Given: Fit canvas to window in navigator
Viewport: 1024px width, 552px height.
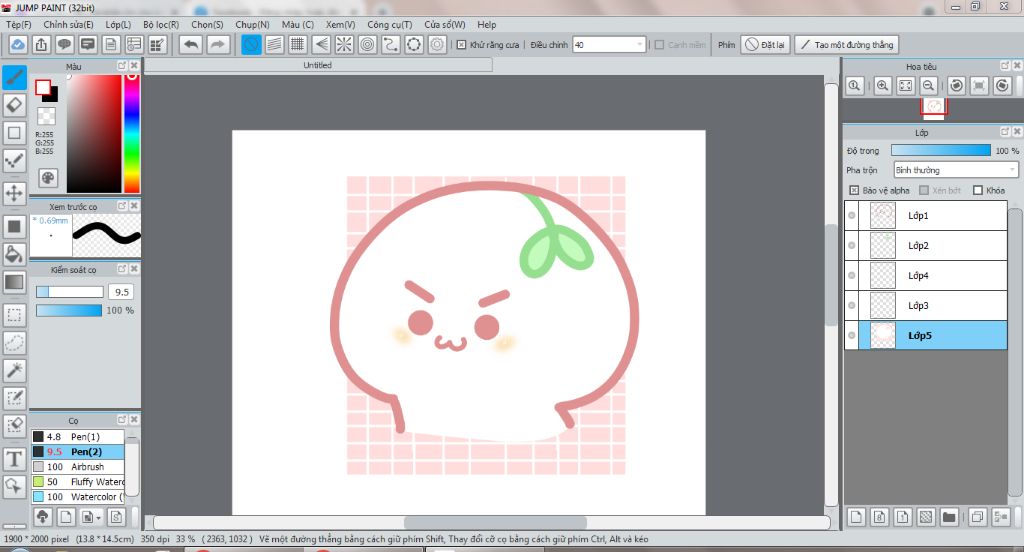Looking at the screenshot, I should (905, 86).
